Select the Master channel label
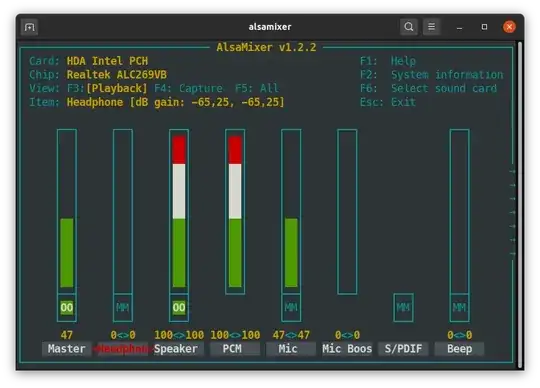 tap(67, 349)
